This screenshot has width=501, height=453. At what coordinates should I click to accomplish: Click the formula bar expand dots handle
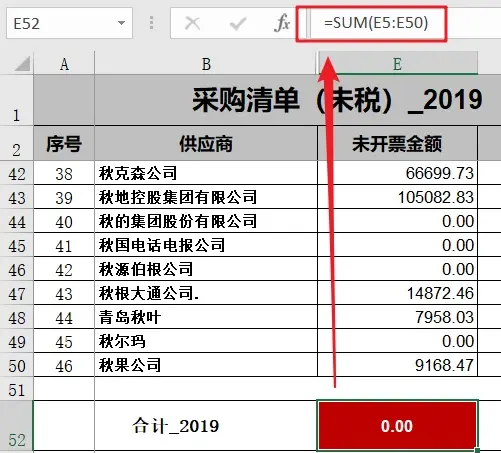[x=152, y=23]
